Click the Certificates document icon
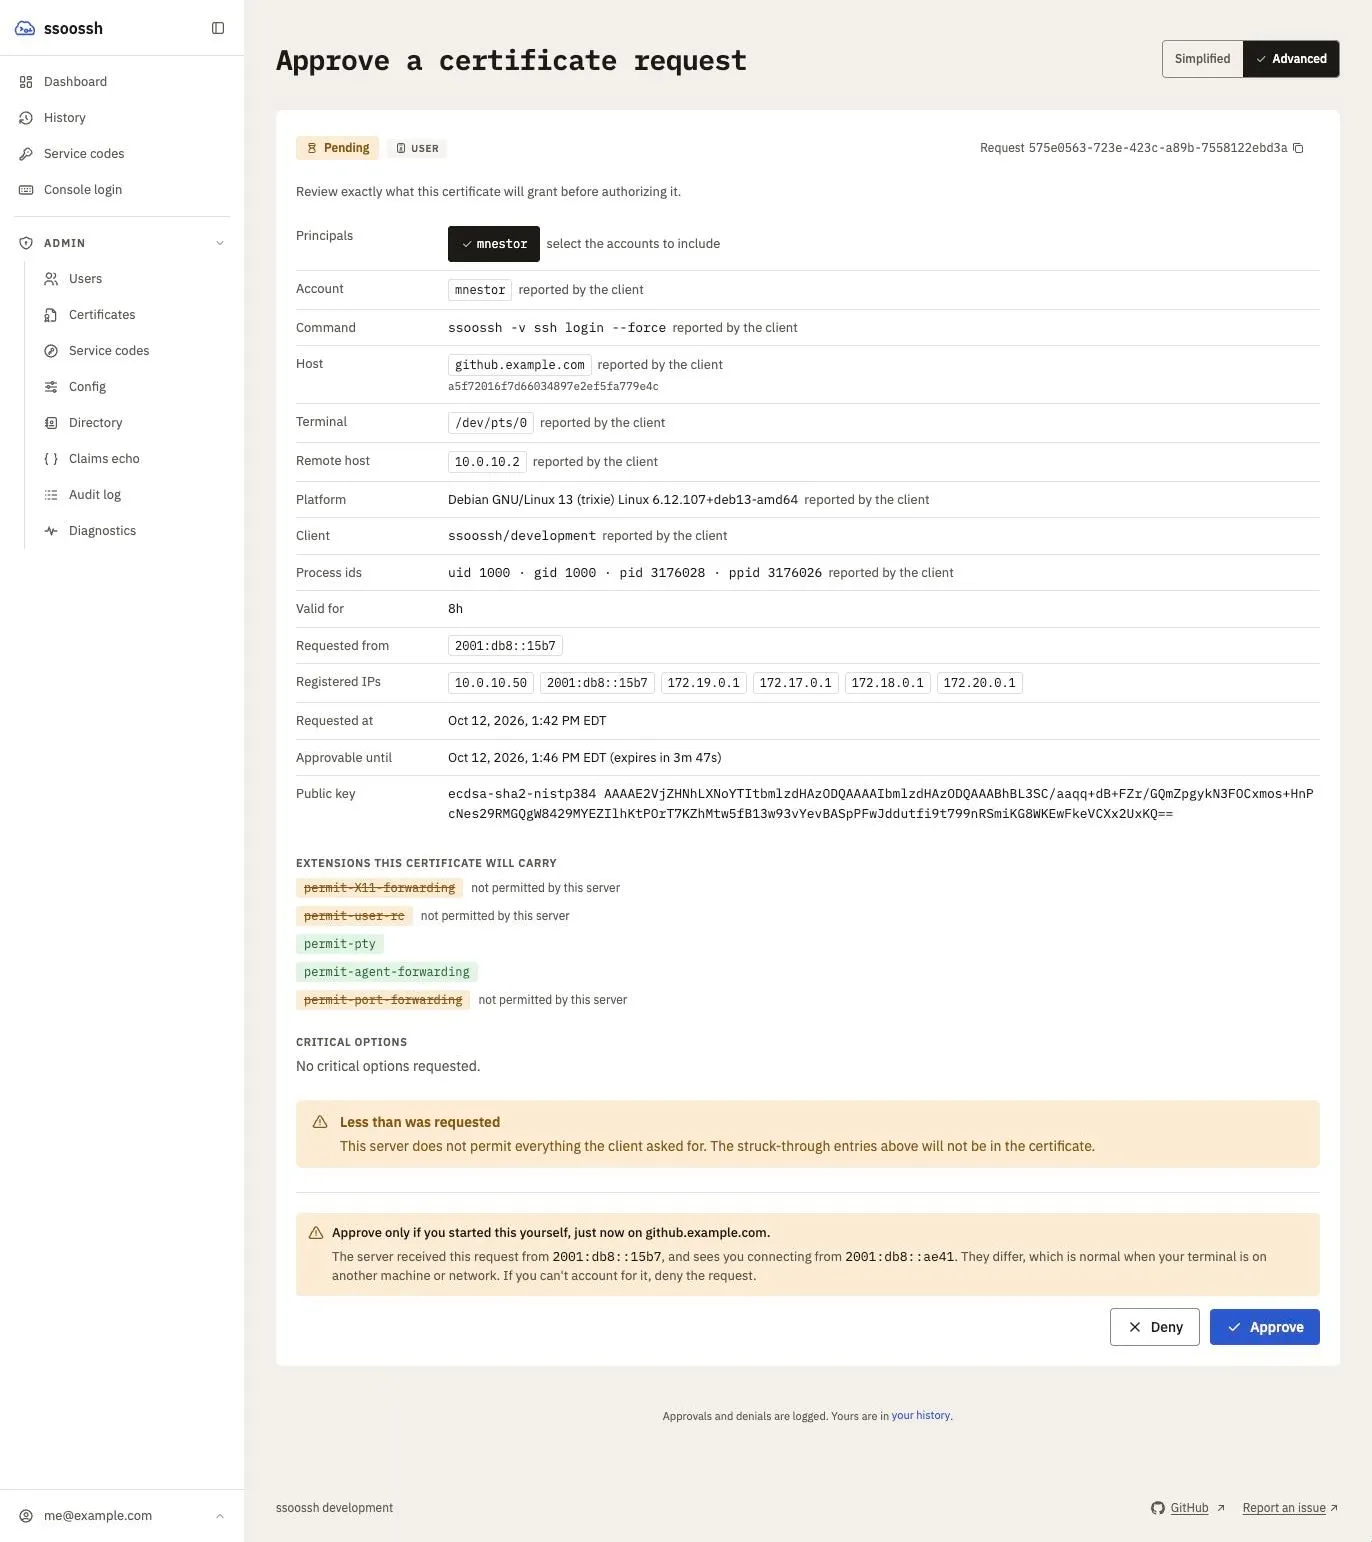 (51, 315)
